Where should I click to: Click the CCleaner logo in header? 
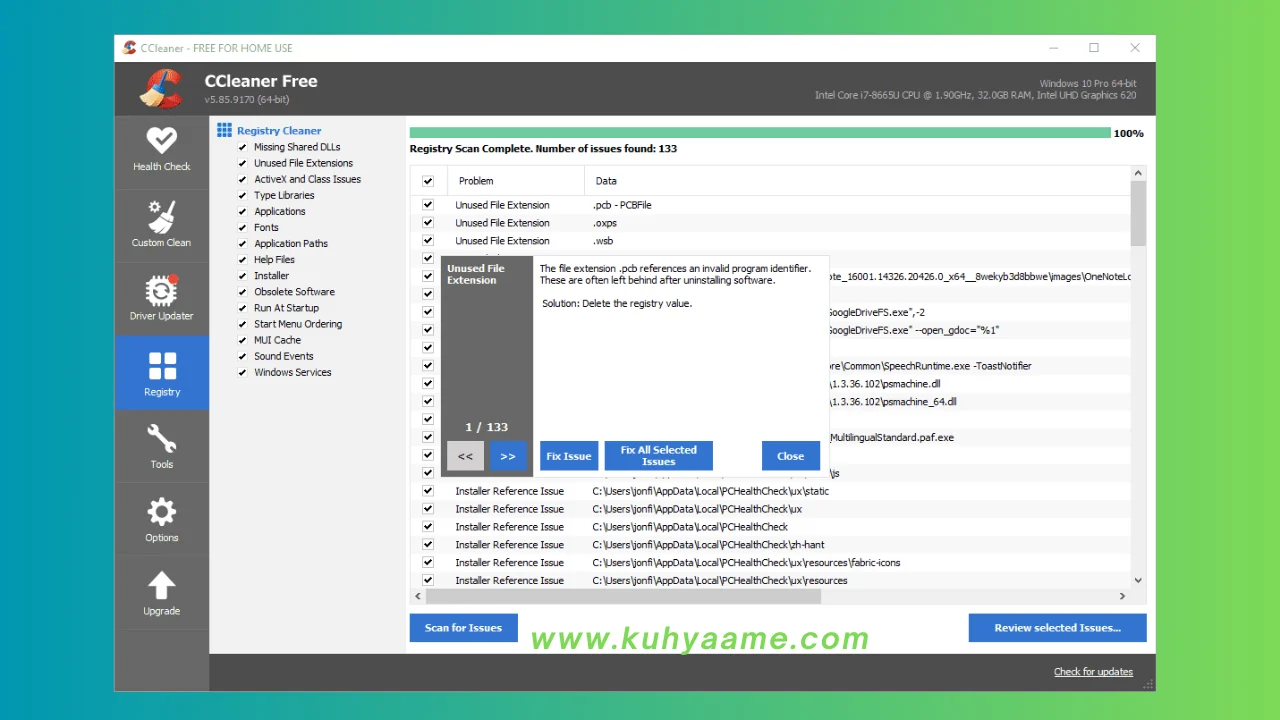pyautogui.click(x=161, y=88)
